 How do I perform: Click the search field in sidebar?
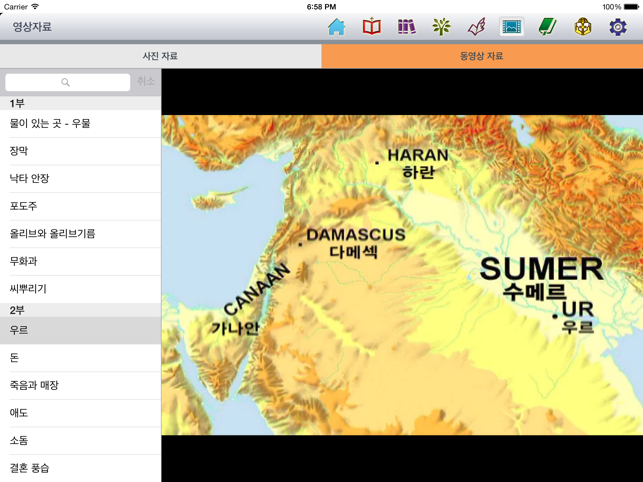[x=67, y=82]
